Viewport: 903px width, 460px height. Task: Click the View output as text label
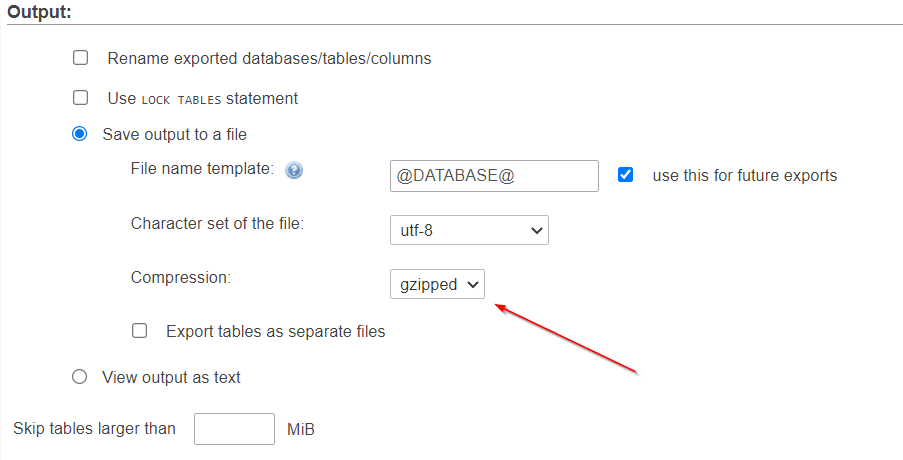[171, 377]
